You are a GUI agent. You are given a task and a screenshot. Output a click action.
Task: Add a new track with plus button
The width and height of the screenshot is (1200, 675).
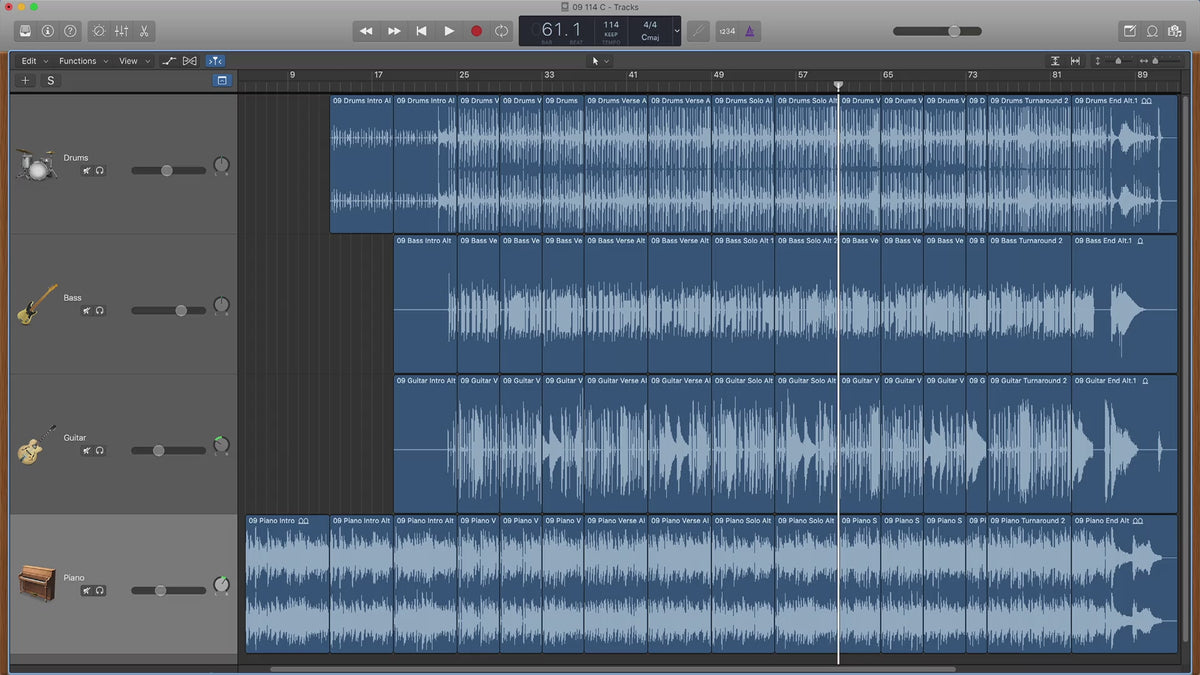click(26, 80)
